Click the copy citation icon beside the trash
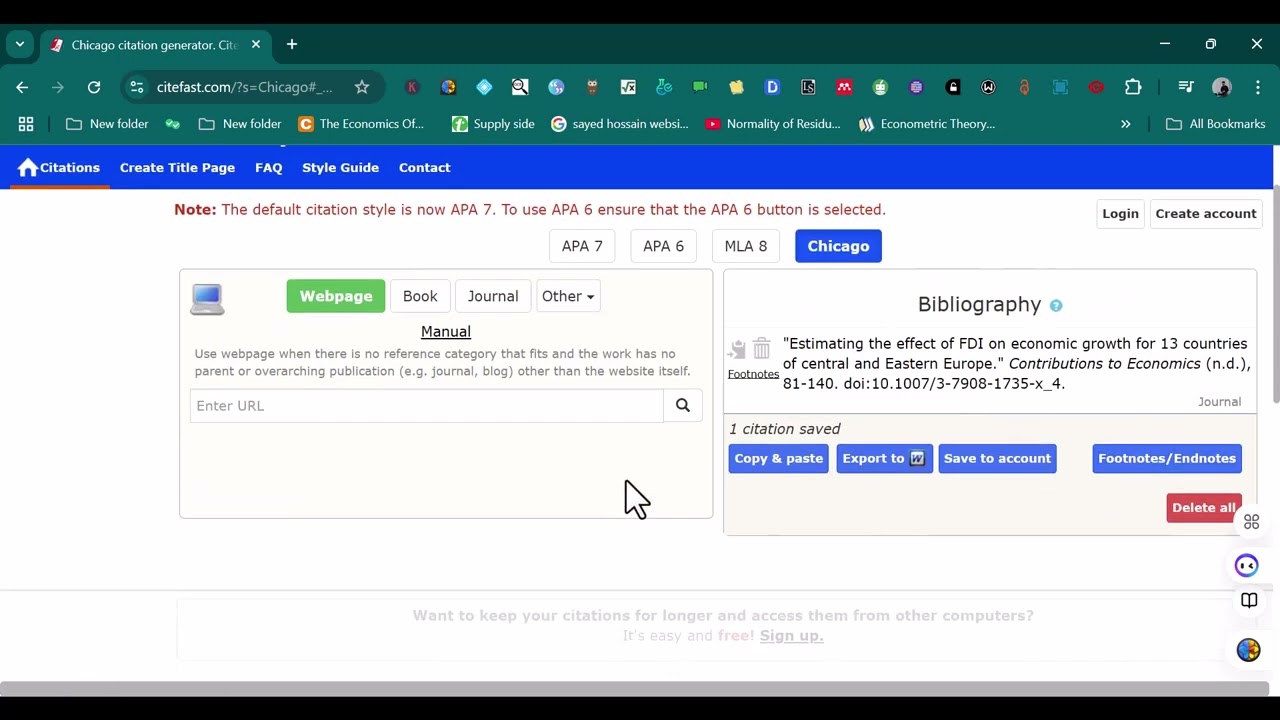This screenshot has width=1280, height=720. coord(738,349)
